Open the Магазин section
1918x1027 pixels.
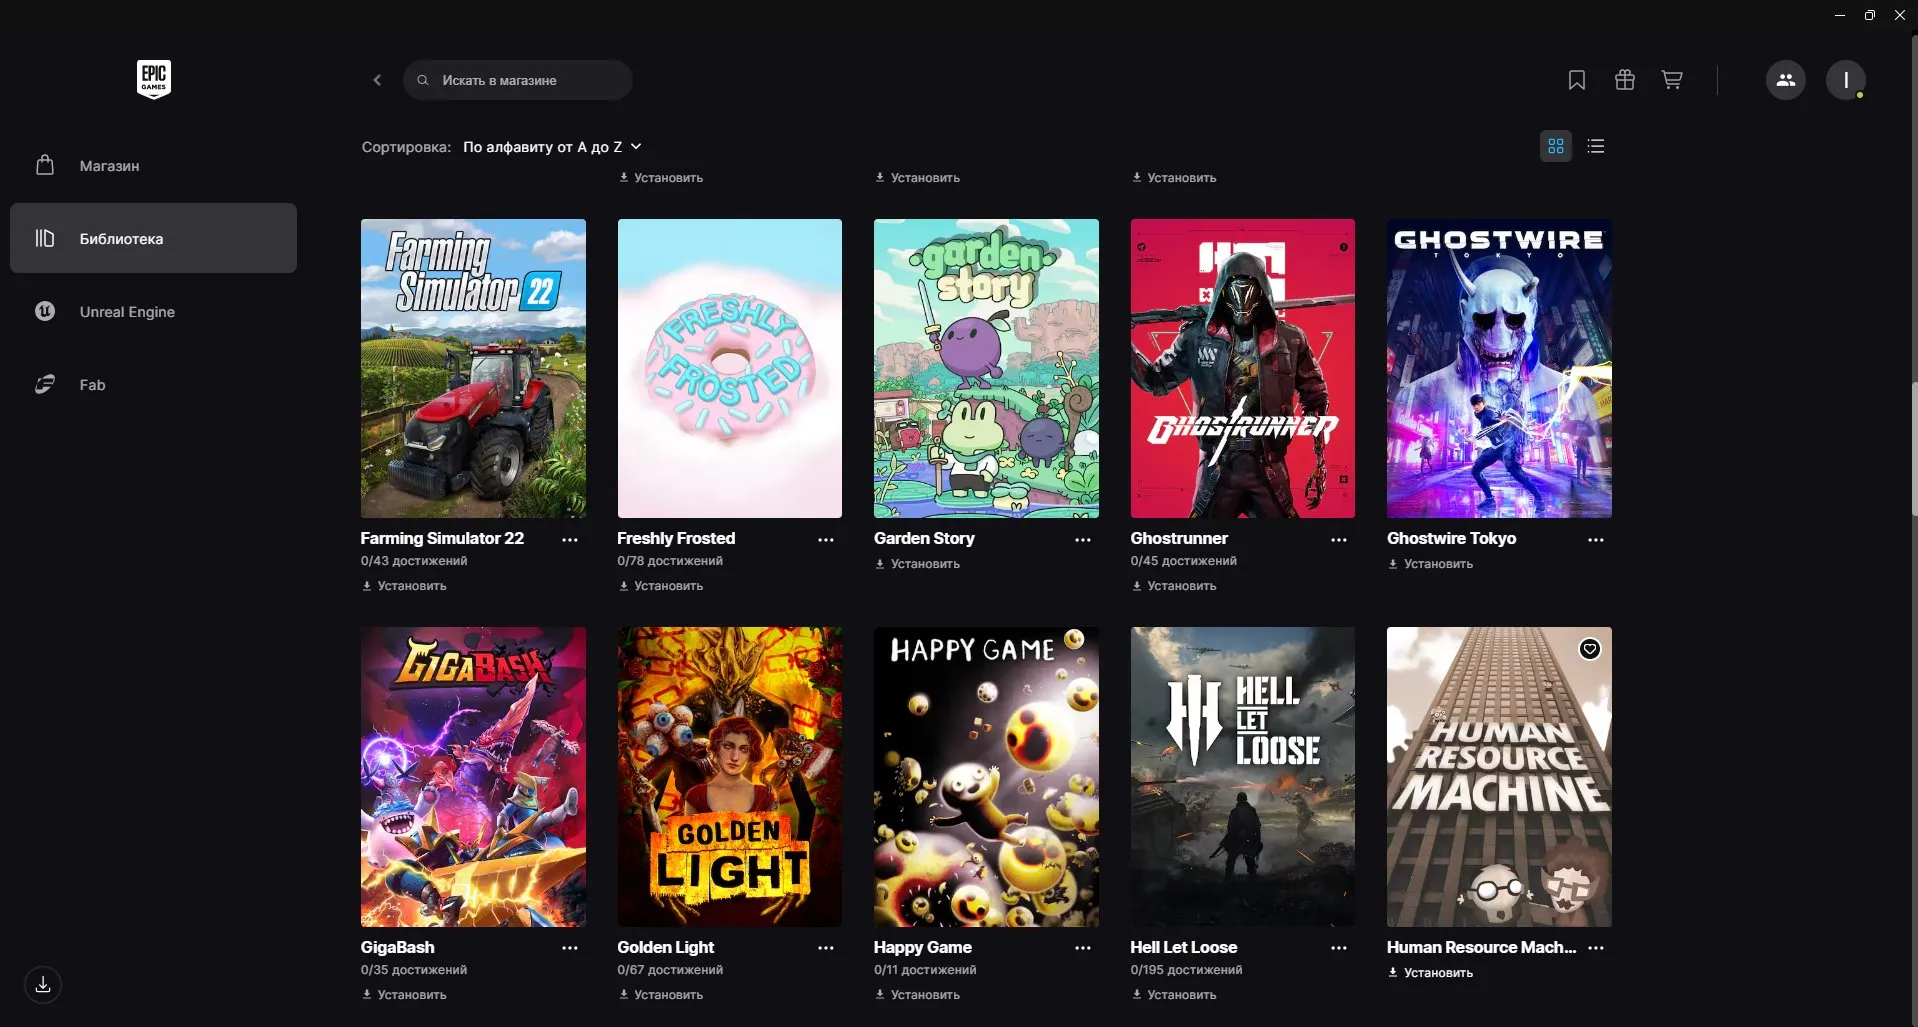tap(153, 166)
